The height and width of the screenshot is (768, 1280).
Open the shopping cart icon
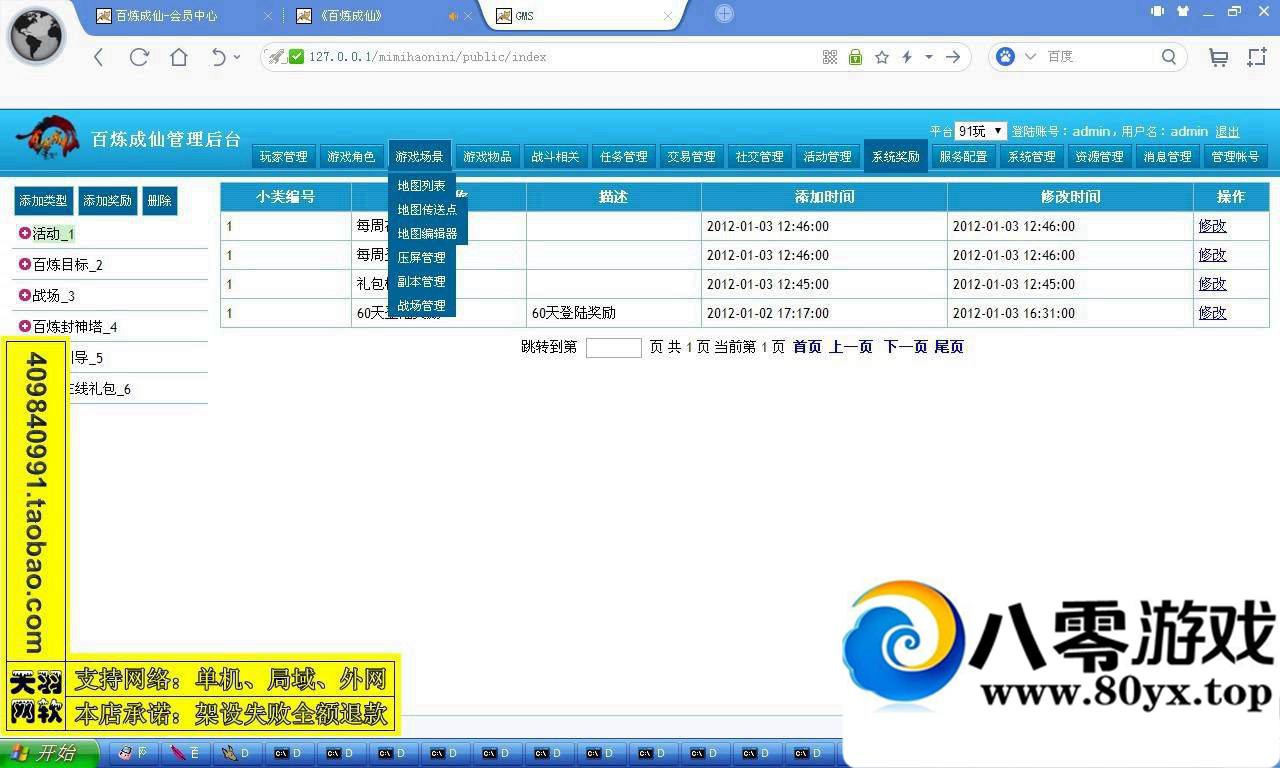click(x=1218, y=58)
